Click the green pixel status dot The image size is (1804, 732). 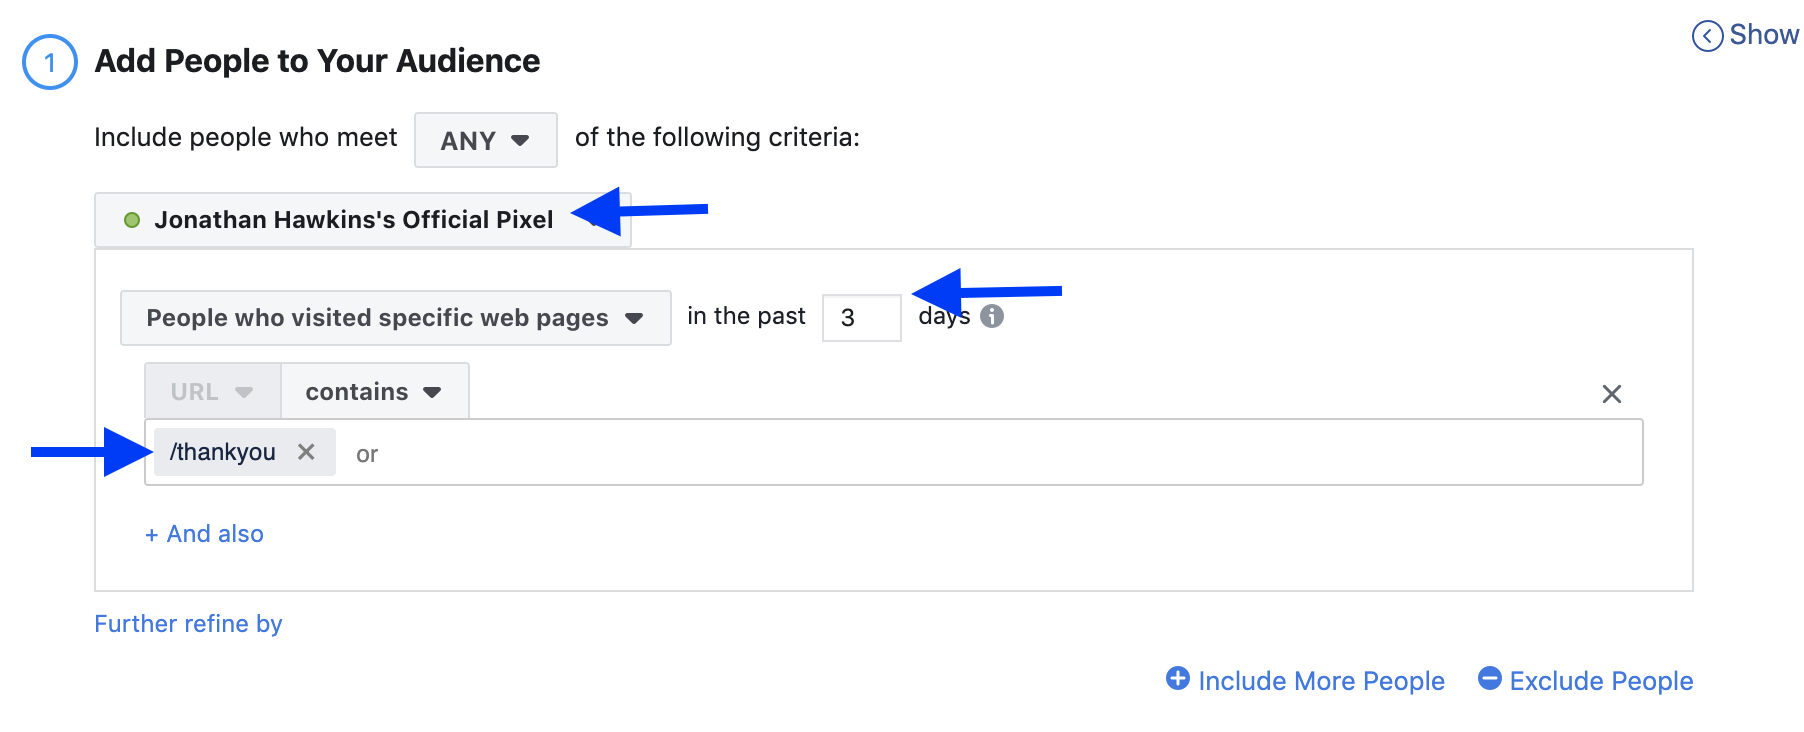131,220
